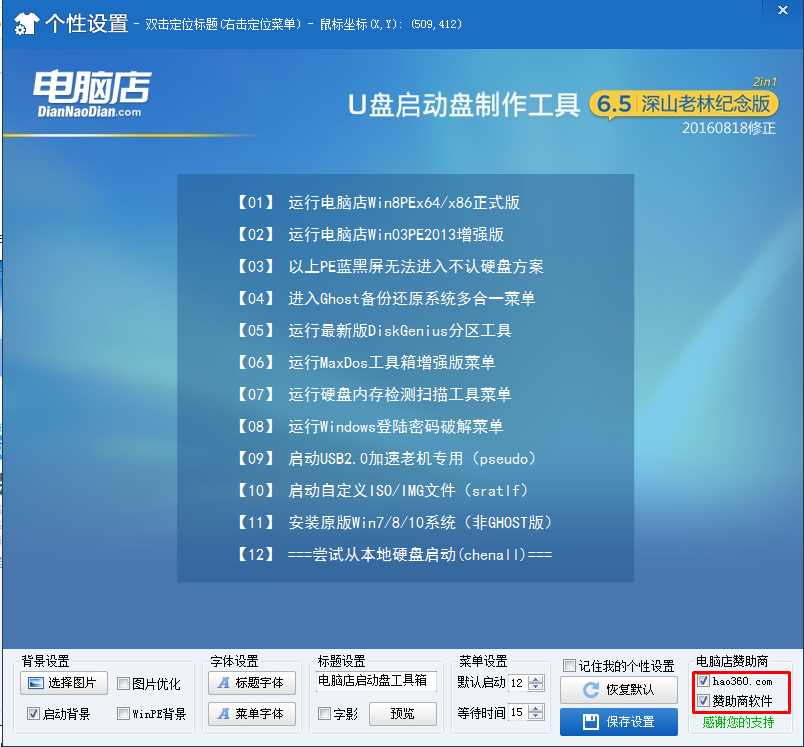Click the floppy disk icon on 保存设置
Screen dimensions: 804x747
(x=590, y=721)
